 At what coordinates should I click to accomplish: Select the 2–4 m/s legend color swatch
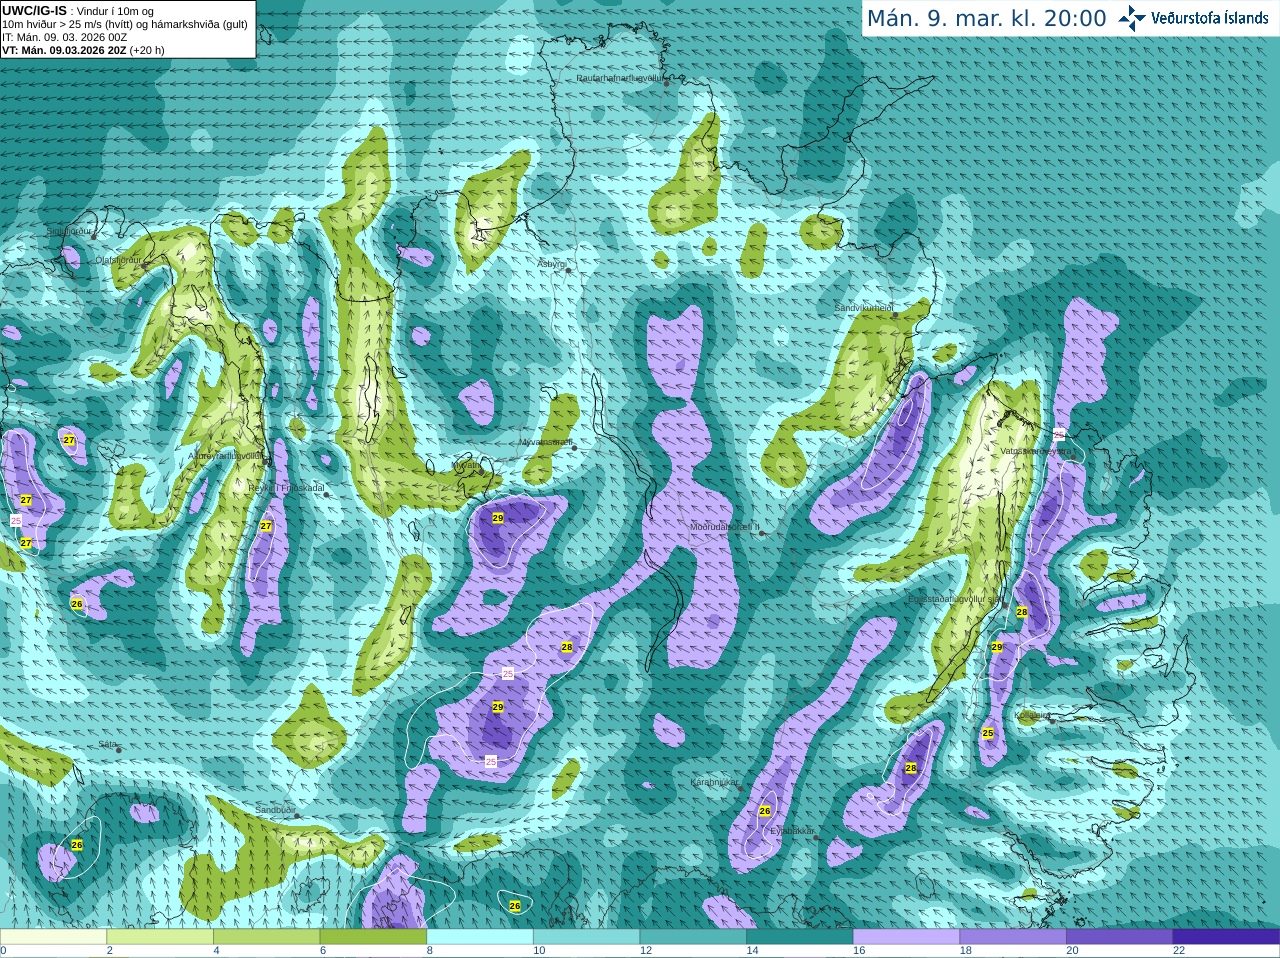(x=160, y=937)
